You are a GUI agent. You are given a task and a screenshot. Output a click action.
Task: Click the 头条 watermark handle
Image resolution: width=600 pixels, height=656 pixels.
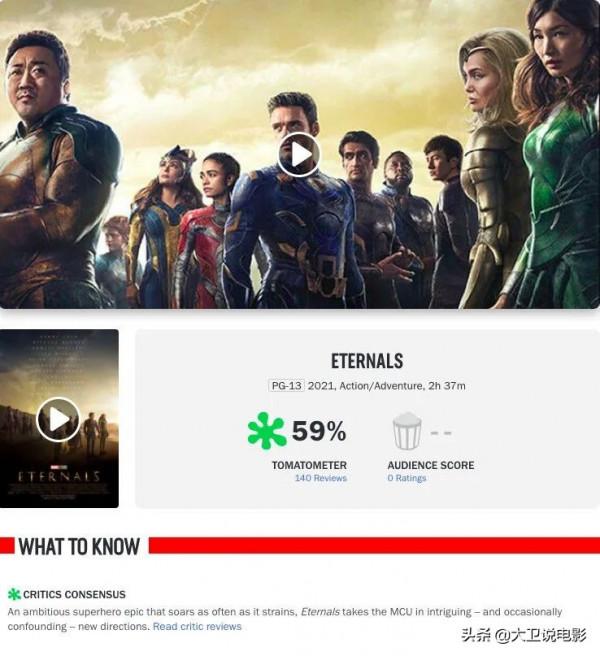(524, 635)
